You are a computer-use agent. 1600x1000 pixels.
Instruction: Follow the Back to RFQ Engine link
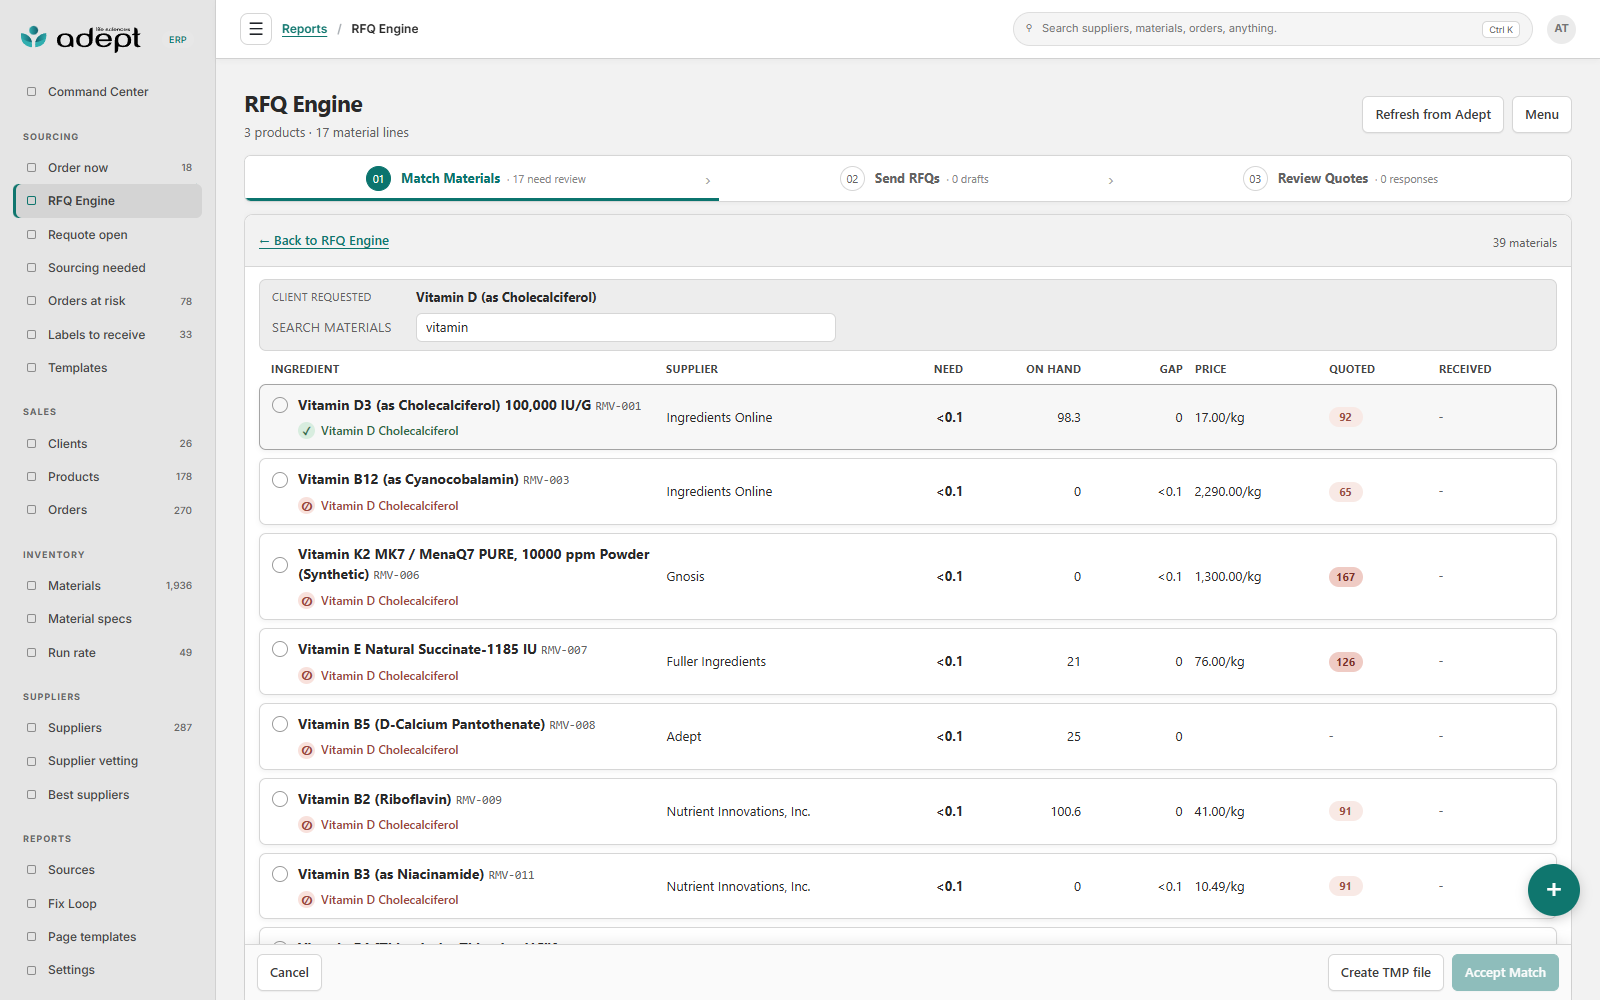(x=324, y=241)
